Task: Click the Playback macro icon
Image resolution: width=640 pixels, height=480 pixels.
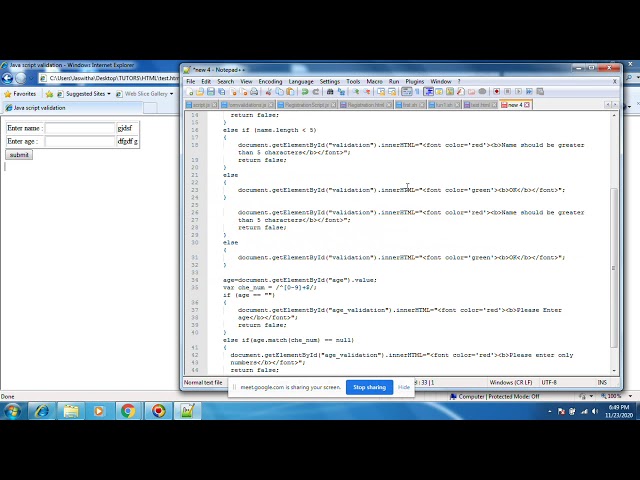Action: tap(518, 91)
